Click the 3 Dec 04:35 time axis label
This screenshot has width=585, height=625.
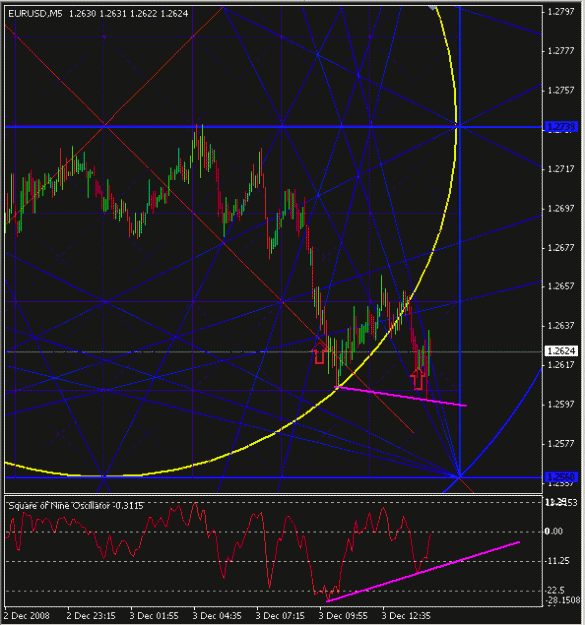click(x=217, y=615)
